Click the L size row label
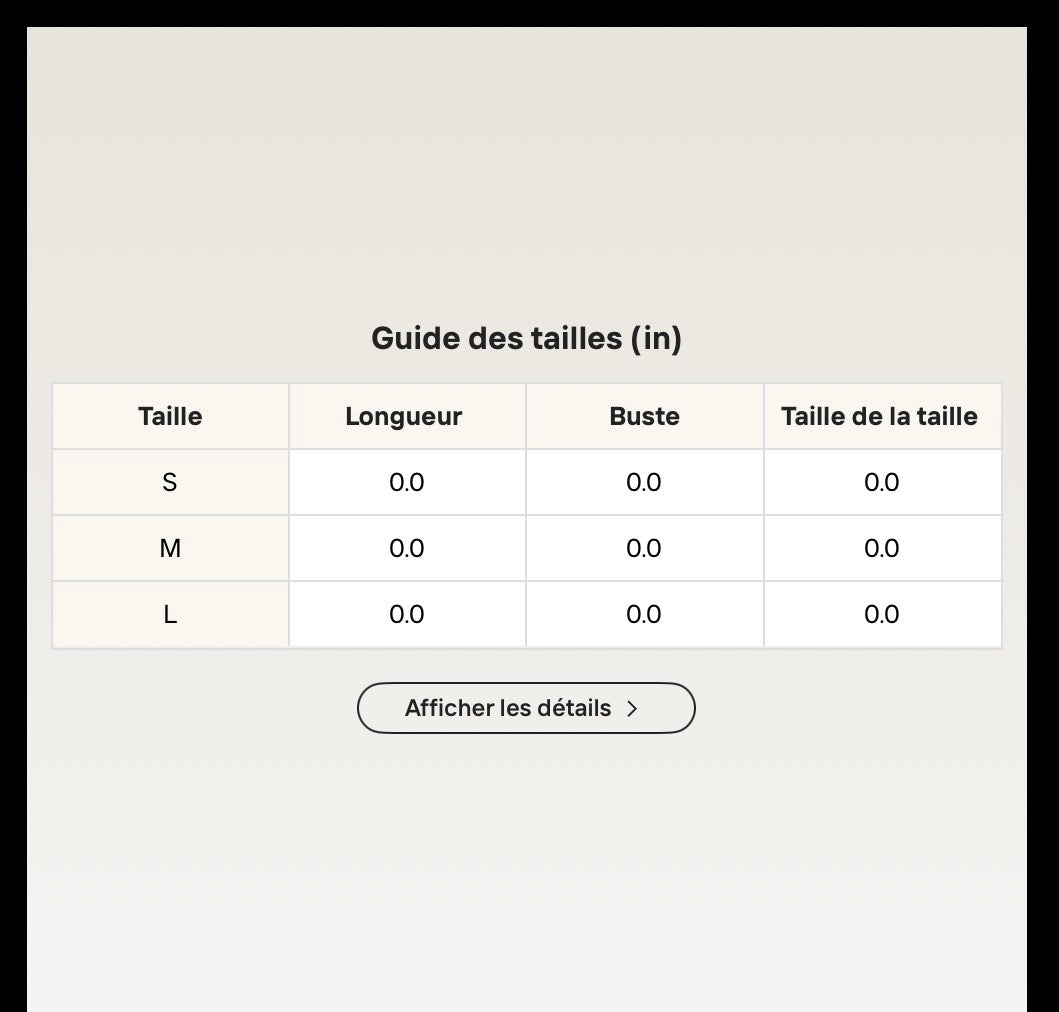 point(170,614)
